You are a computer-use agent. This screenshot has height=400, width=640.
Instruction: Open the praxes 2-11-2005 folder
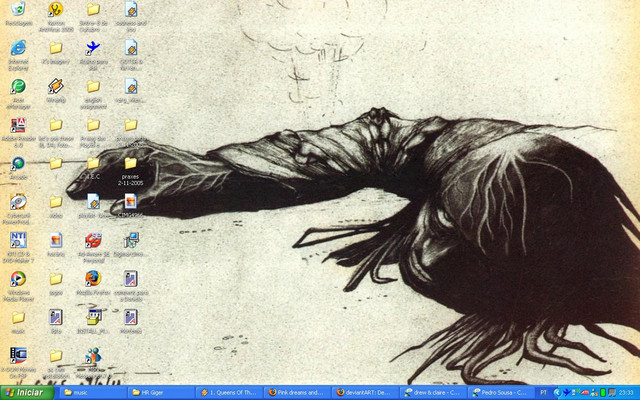pyautogui.click(x=131, y=163)
